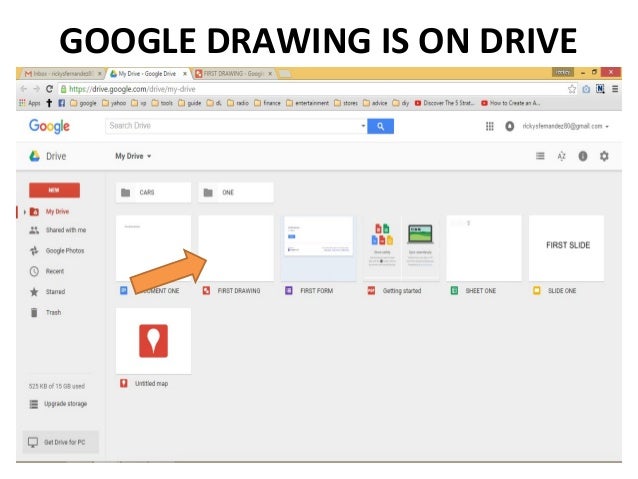Open the CARS folder
The width and height of the screenshot is (638, 479).
click(x=153, y=192)
